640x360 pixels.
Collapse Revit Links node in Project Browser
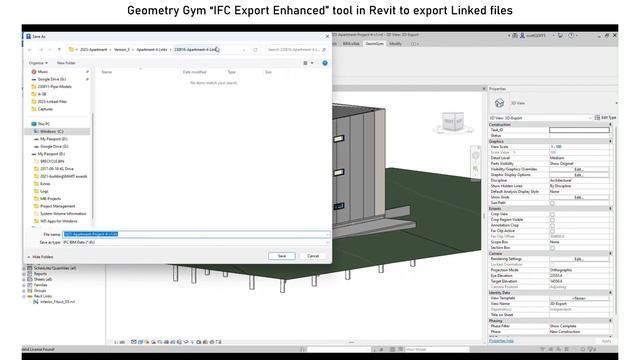(x=24, y=296)
